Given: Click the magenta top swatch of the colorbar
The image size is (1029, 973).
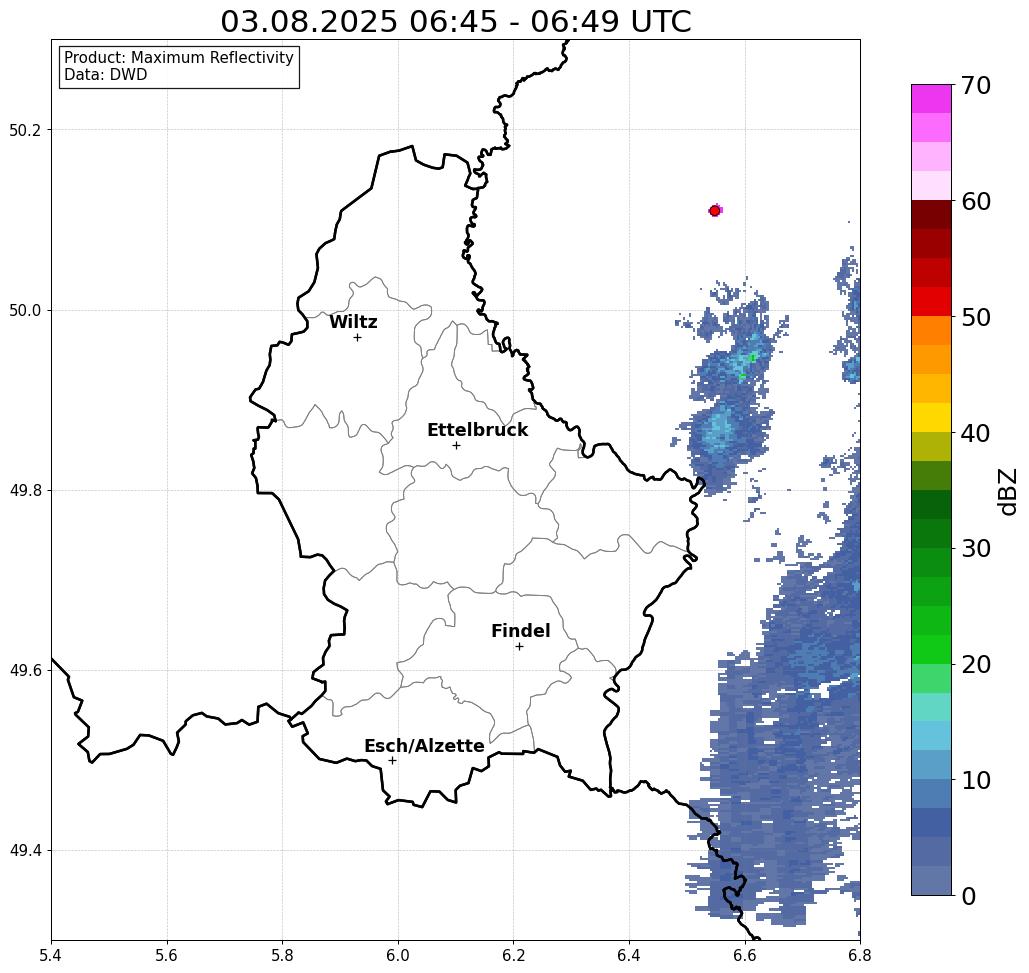Looking at the screenshot, I should point(931,99).
